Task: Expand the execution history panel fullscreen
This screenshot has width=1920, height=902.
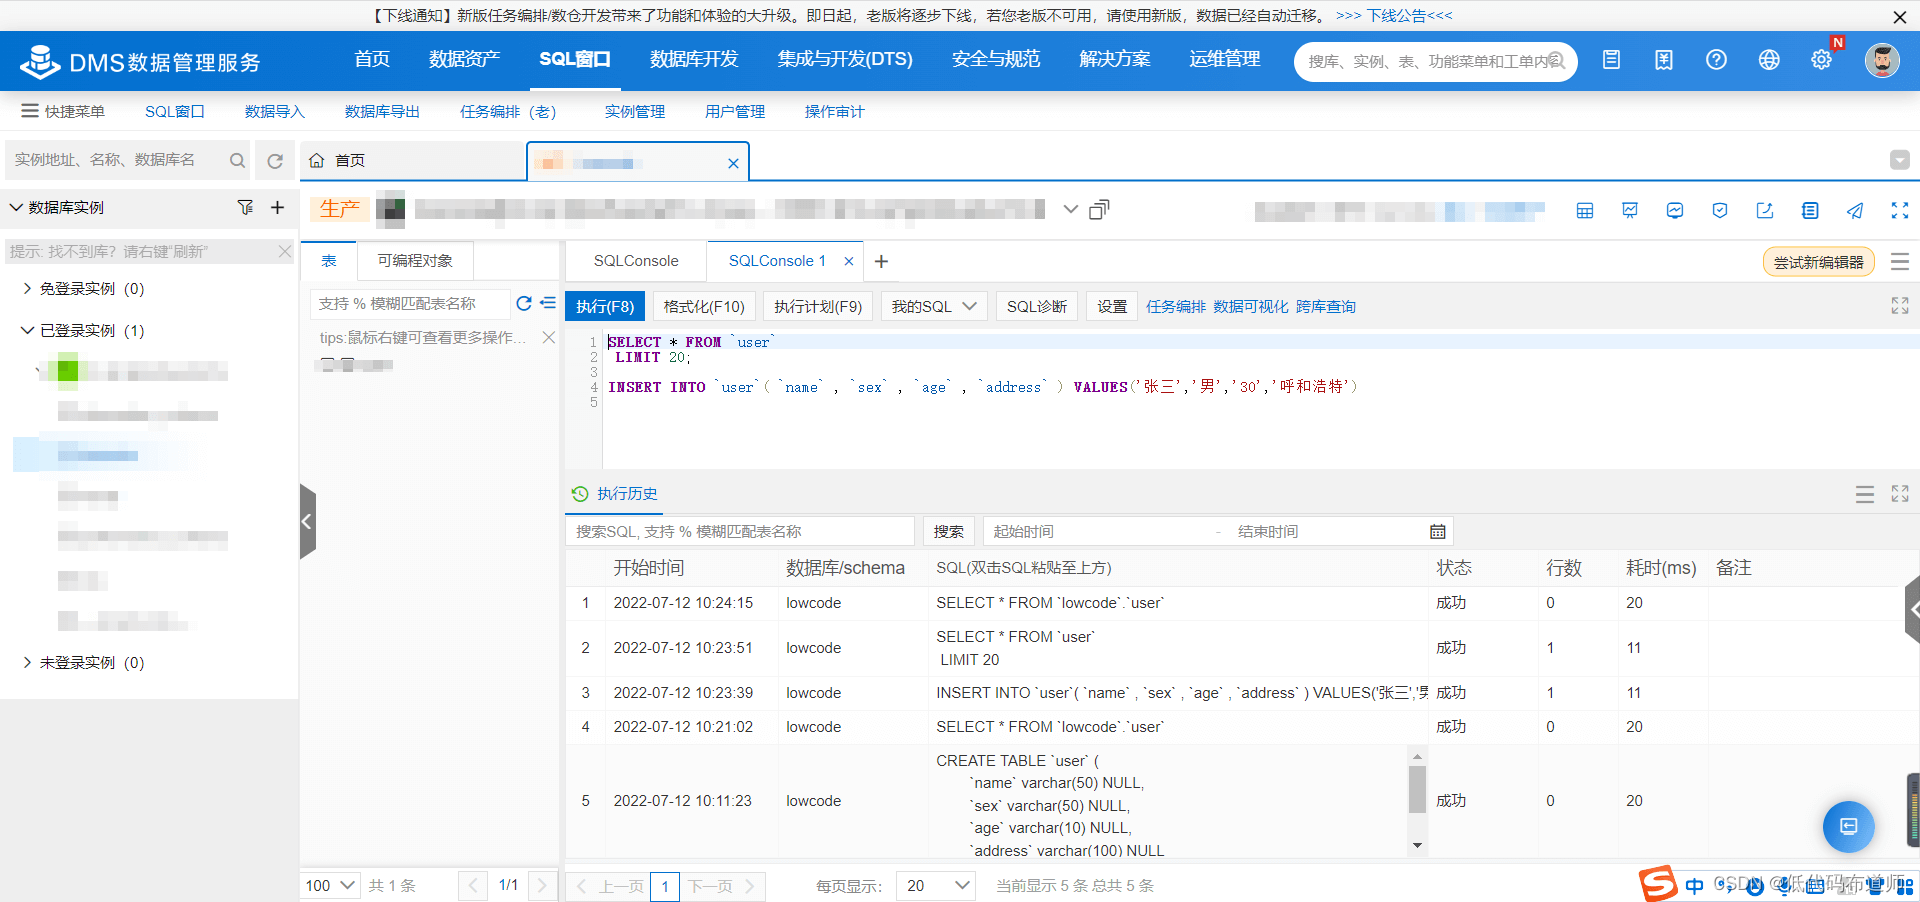Action: coord(1900,494)
